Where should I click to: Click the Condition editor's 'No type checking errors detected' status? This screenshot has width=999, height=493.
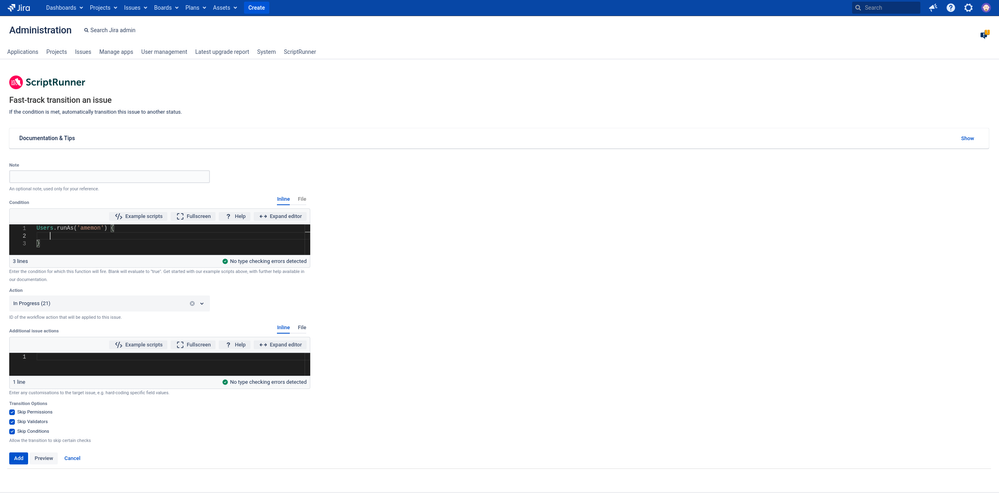click(264, 261)
